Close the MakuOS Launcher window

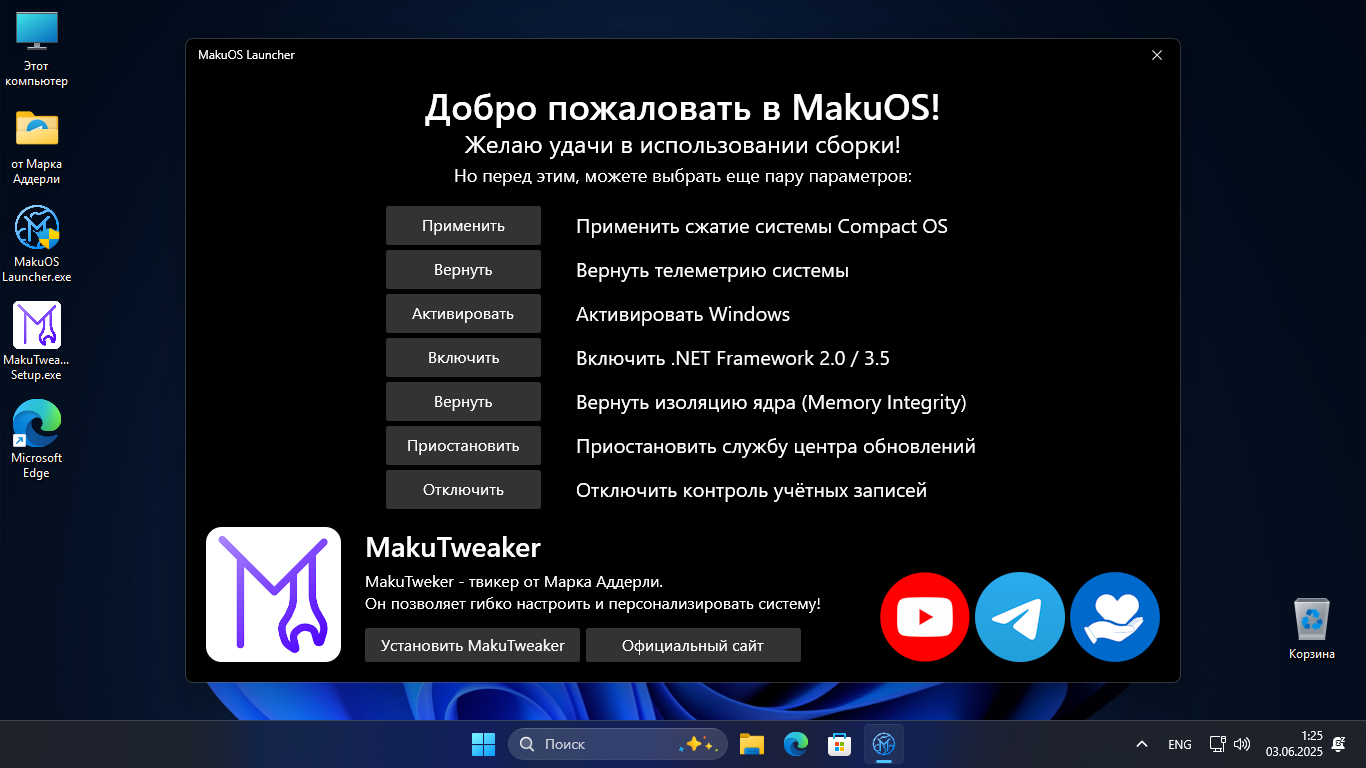pos(1157,55)
